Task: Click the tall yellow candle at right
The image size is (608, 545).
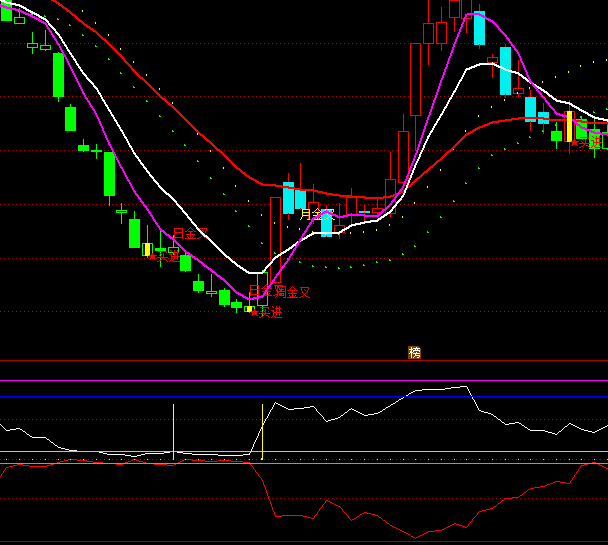Action: 568,127
